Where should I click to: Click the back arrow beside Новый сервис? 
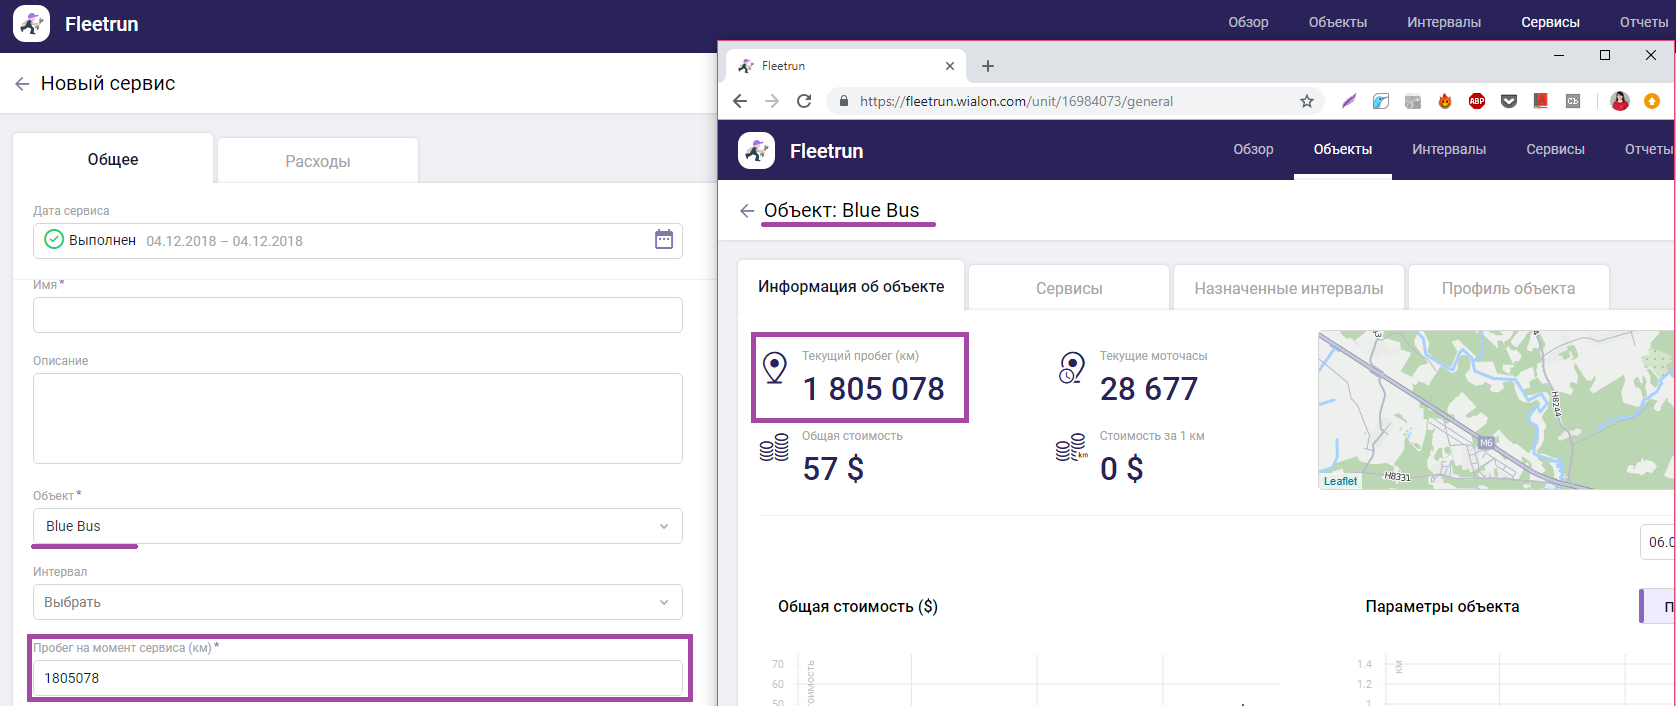point(22,84)
